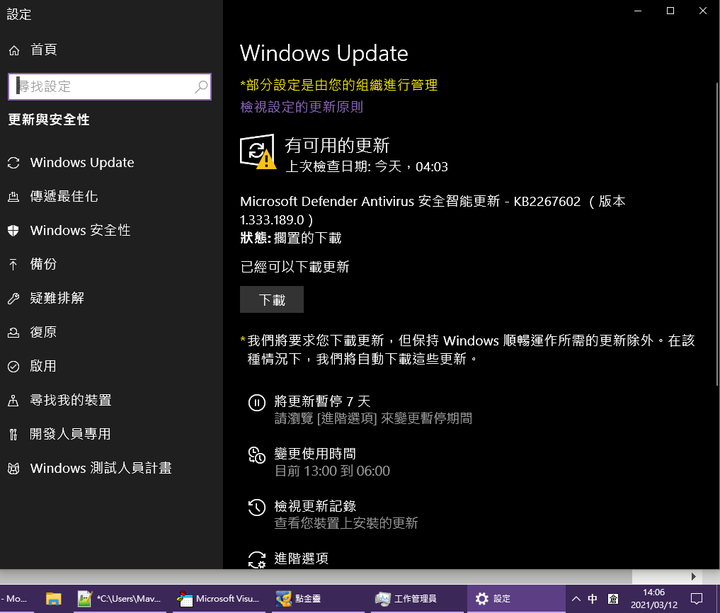The image size is (720, 613).
Task: Click the text 上次檢查日期: 今天，04:03
Action: tap(366, 166)
